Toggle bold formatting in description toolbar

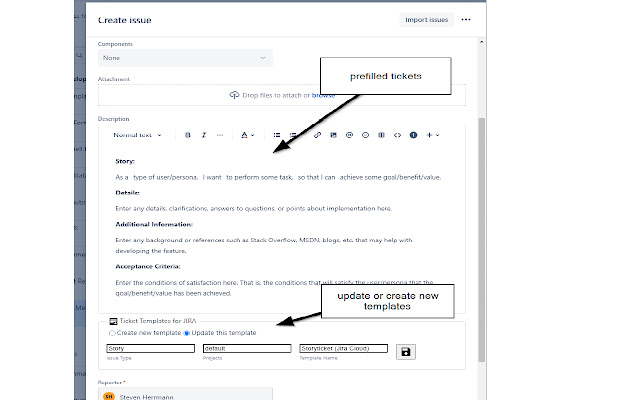(x=188, y=135)
